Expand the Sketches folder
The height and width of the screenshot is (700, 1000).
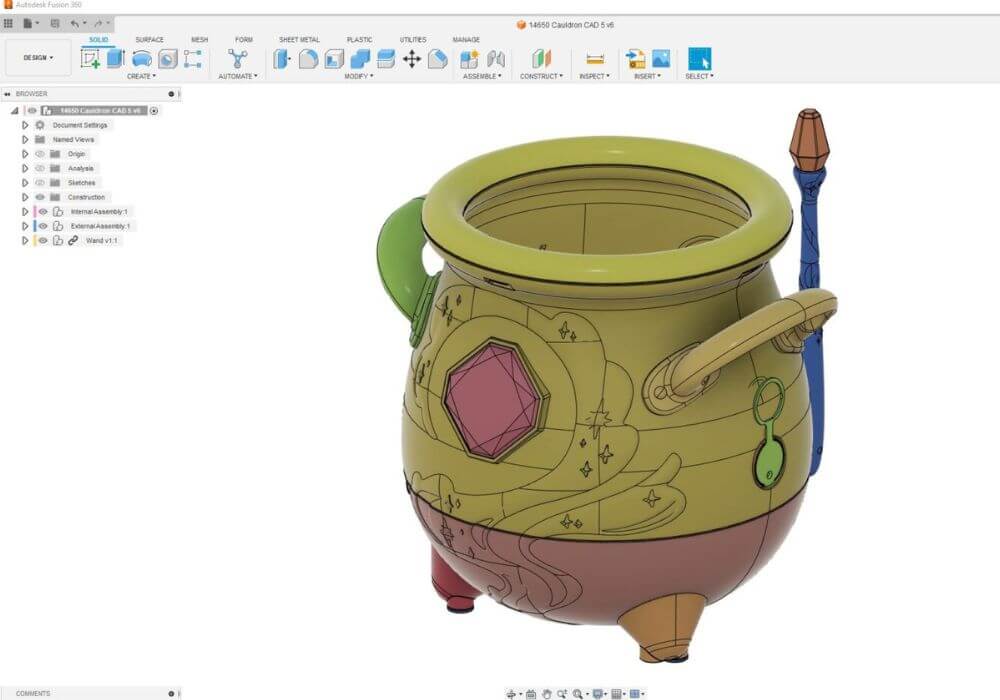[25, 182]
